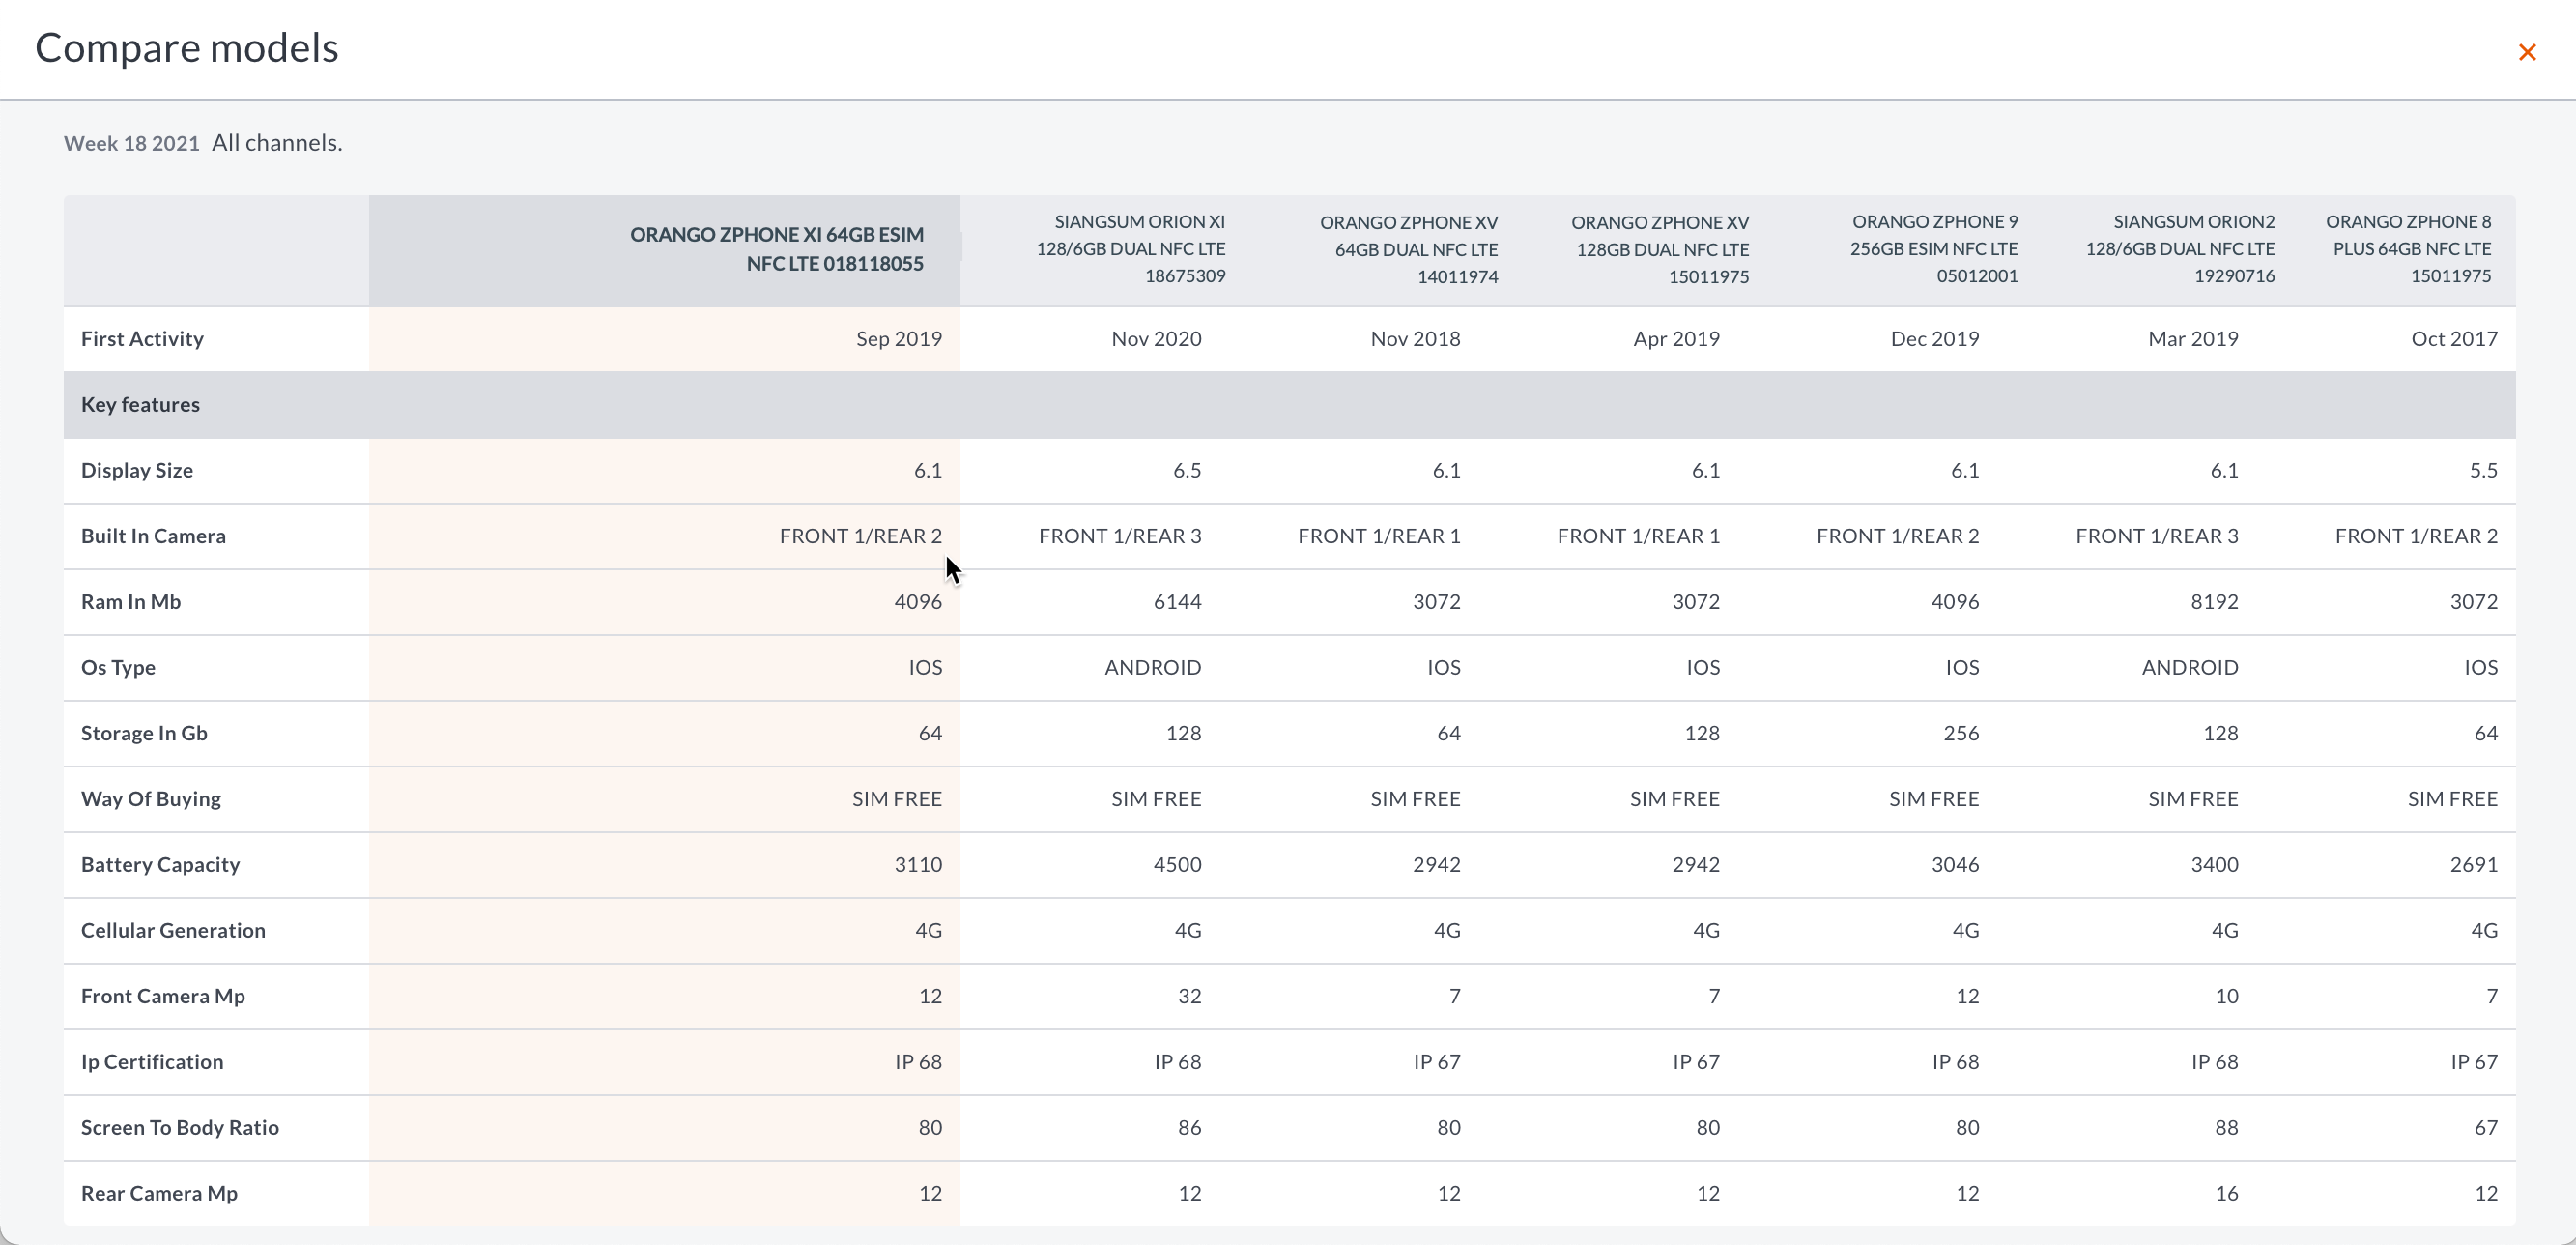Click the Week 18 2021 label
The height and width of the screenshot is (1245, 2576).
(x=132, y=143)
